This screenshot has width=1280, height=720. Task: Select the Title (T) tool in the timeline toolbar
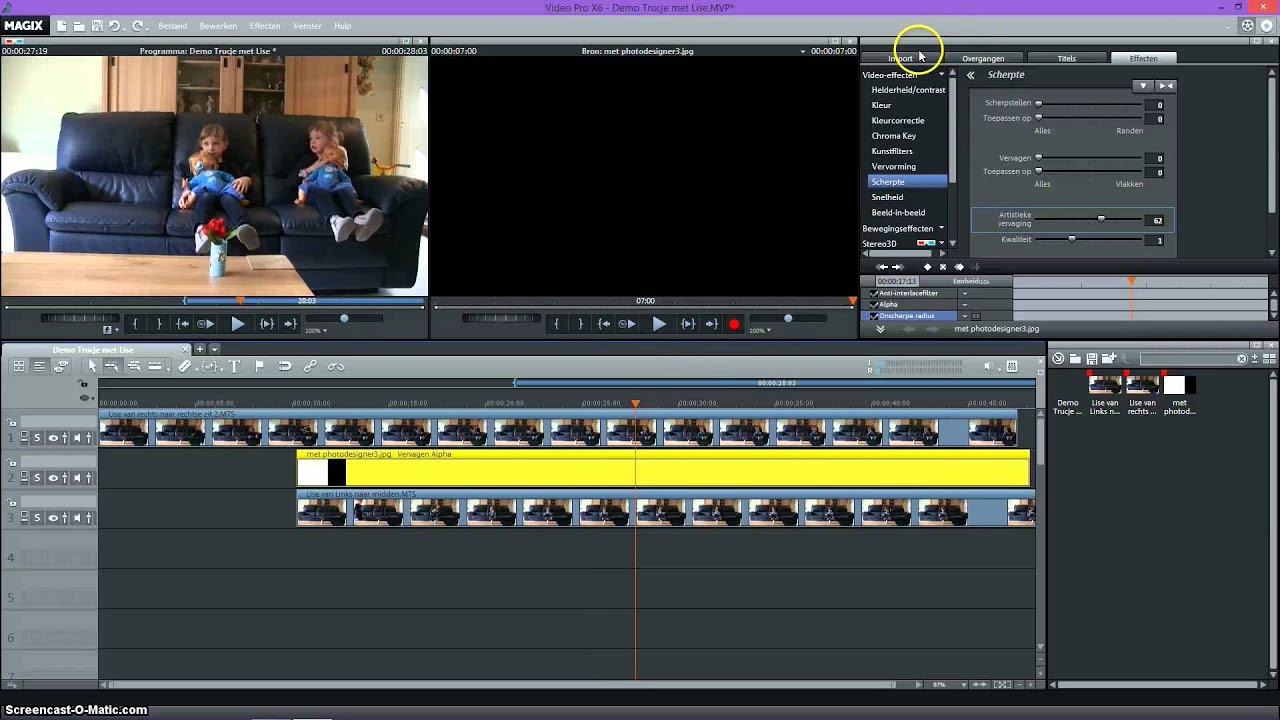click(234, 367)
